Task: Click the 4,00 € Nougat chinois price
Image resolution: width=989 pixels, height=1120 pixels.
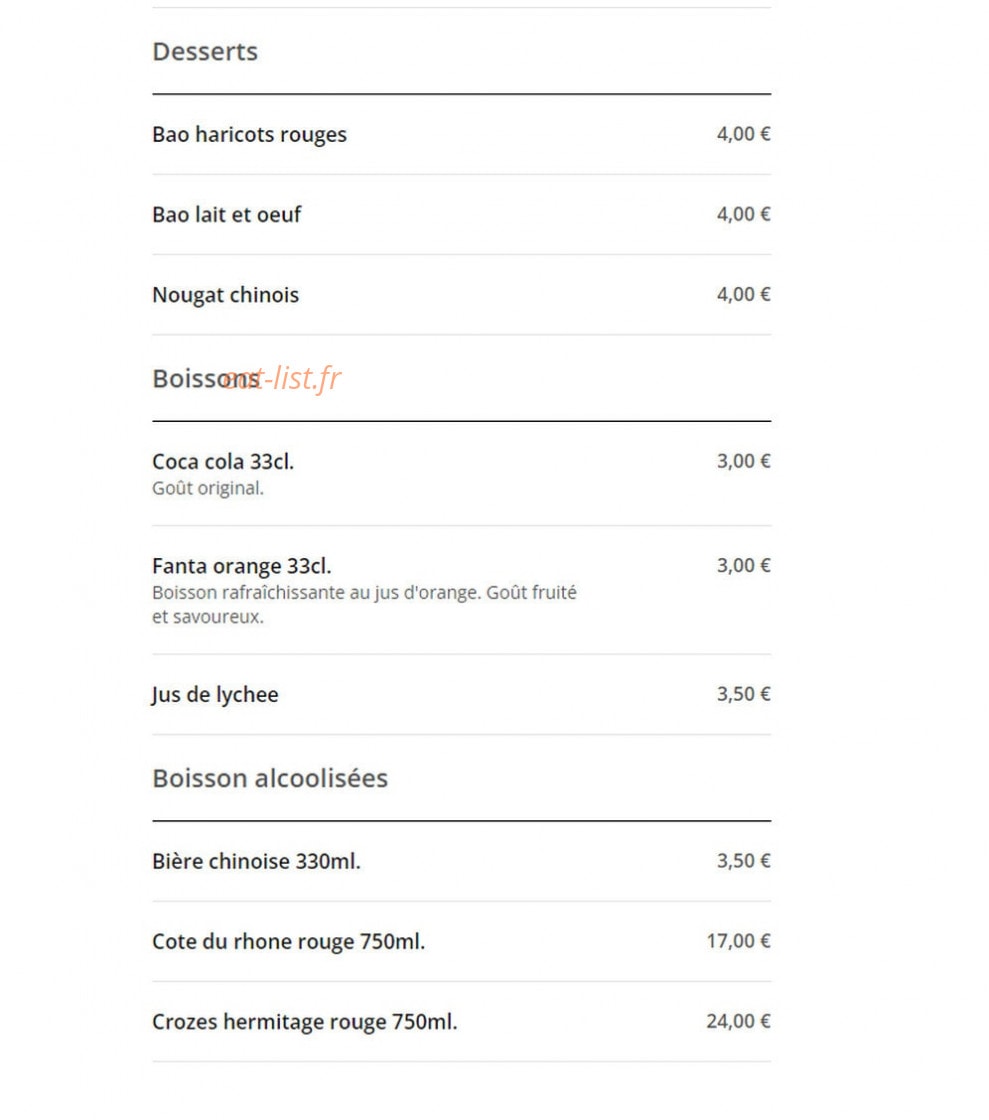Action: (x=743, y=294)
